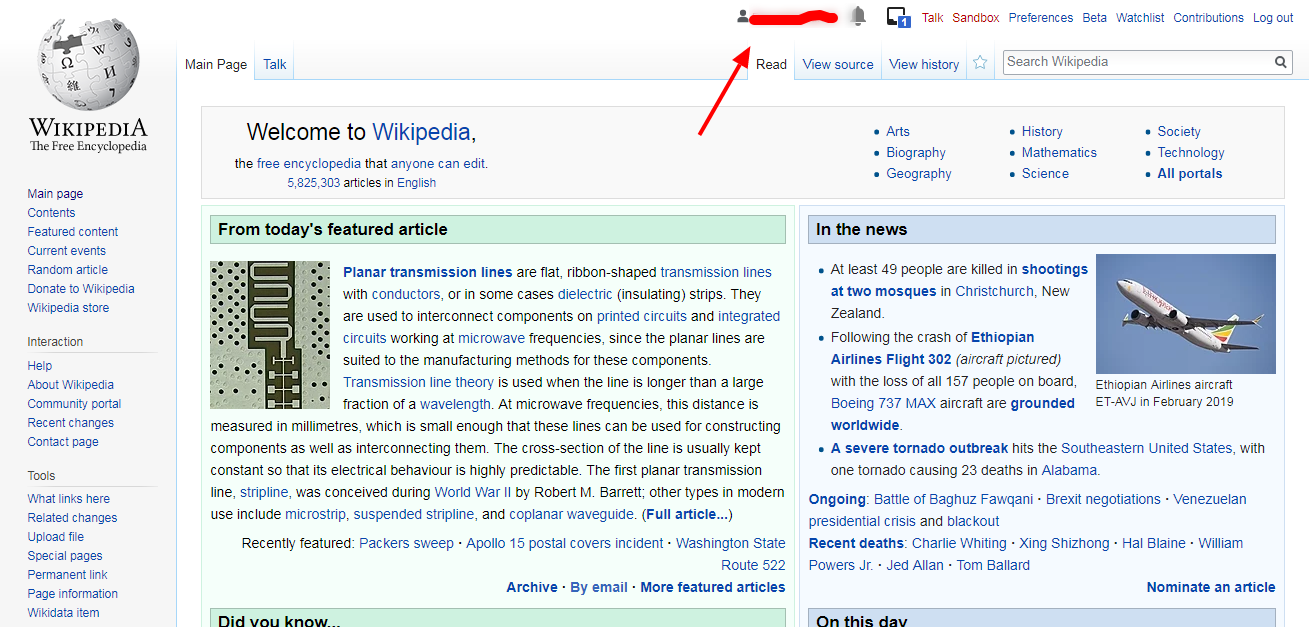Add page to watchlist with star icon
Image resolution: width=1309 pixels, height=627 pixels.
click(980, 63)
